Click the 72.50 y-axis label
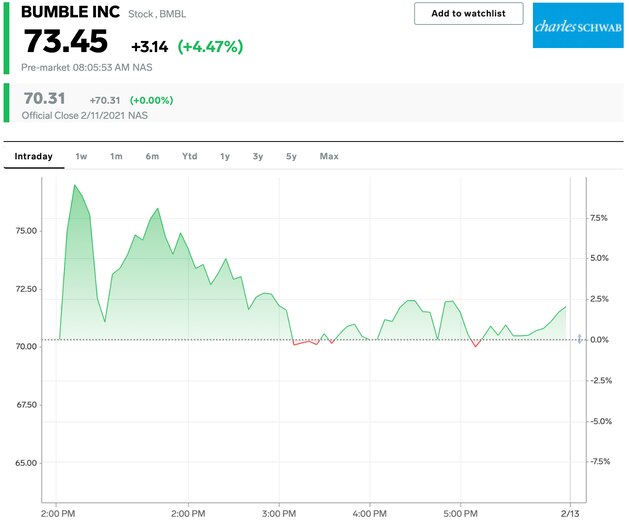This screenshot has height=526, width=629. click(x=26, y=289)
